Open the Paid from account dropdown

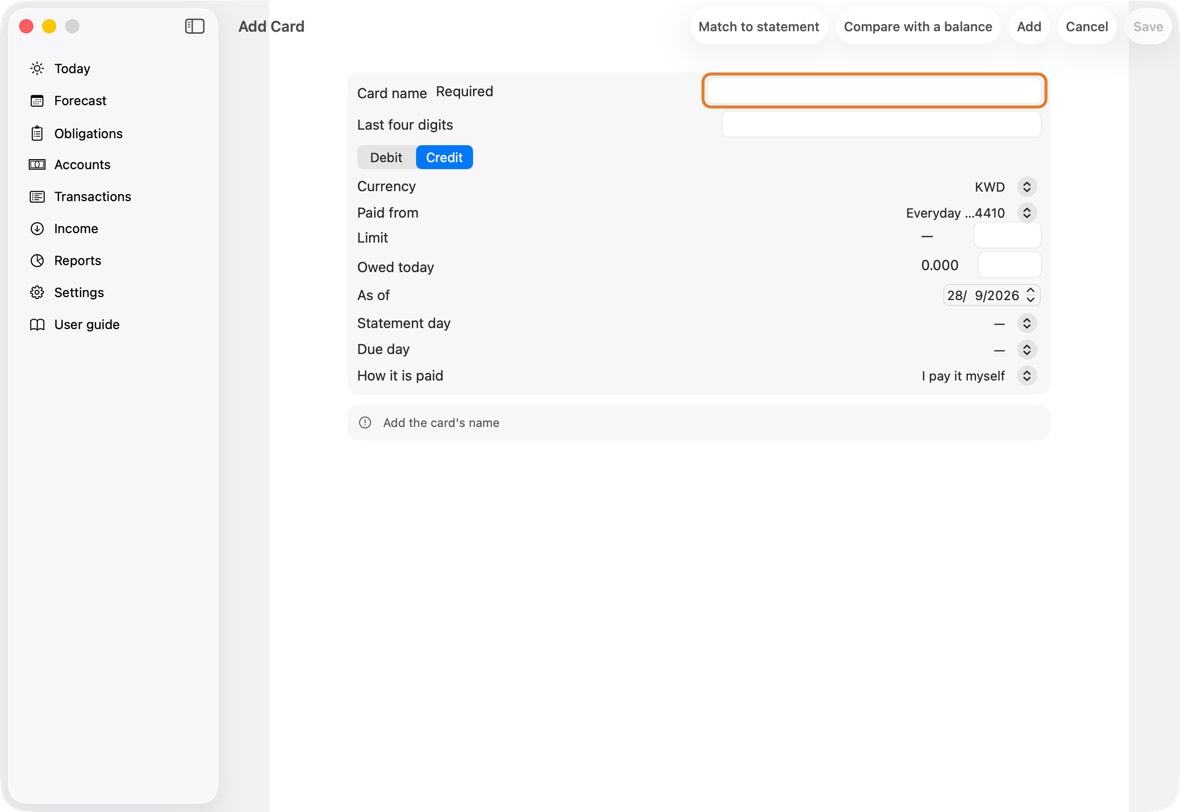[1026, 213]
